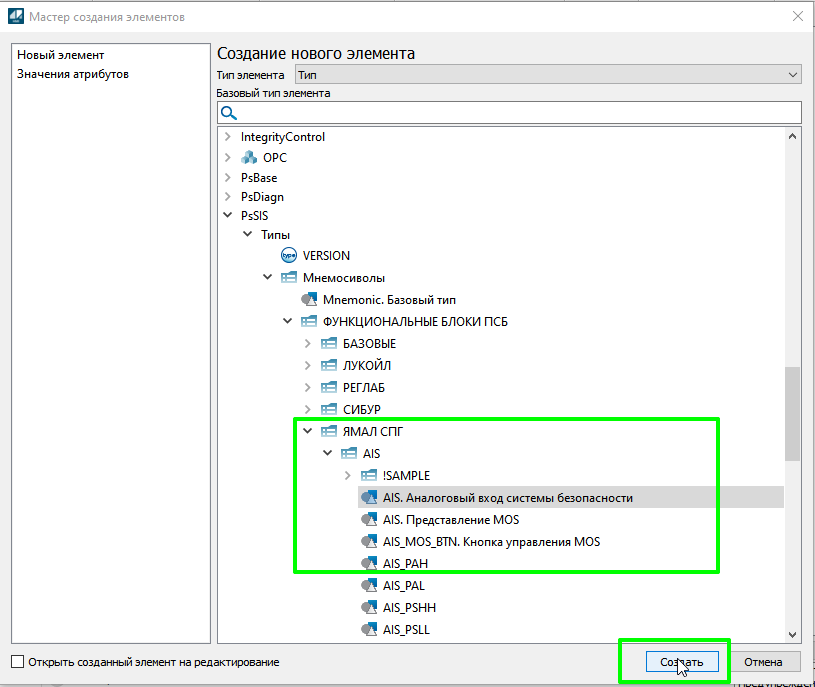Click the OPC node icon

click(x=249, y=158)
